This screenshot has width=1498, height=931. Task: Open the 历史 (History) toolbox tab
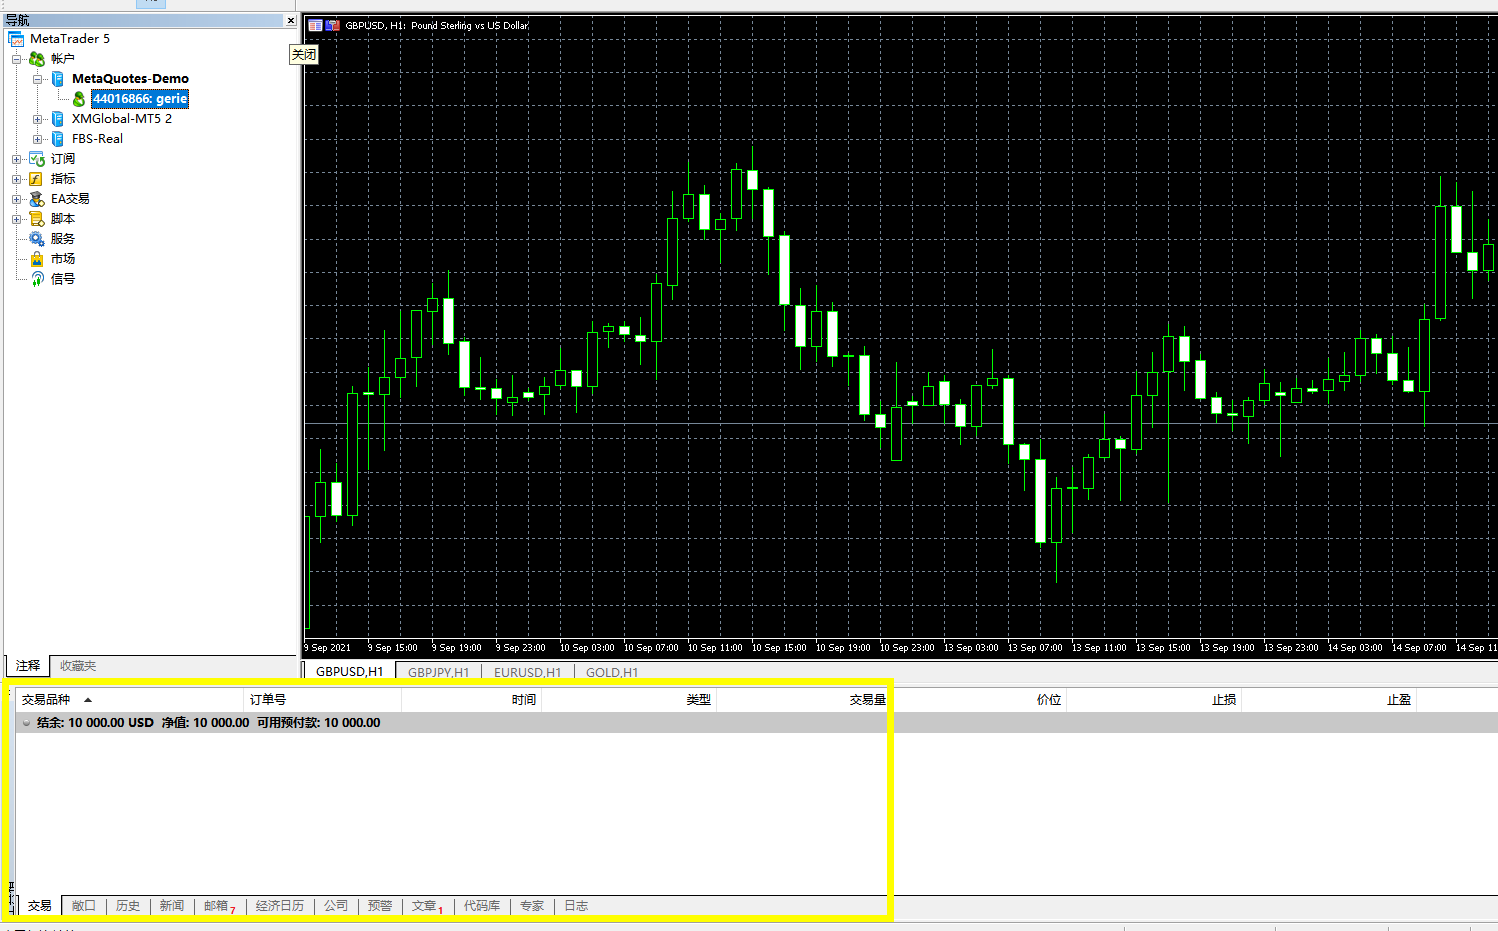coord(128,906)
